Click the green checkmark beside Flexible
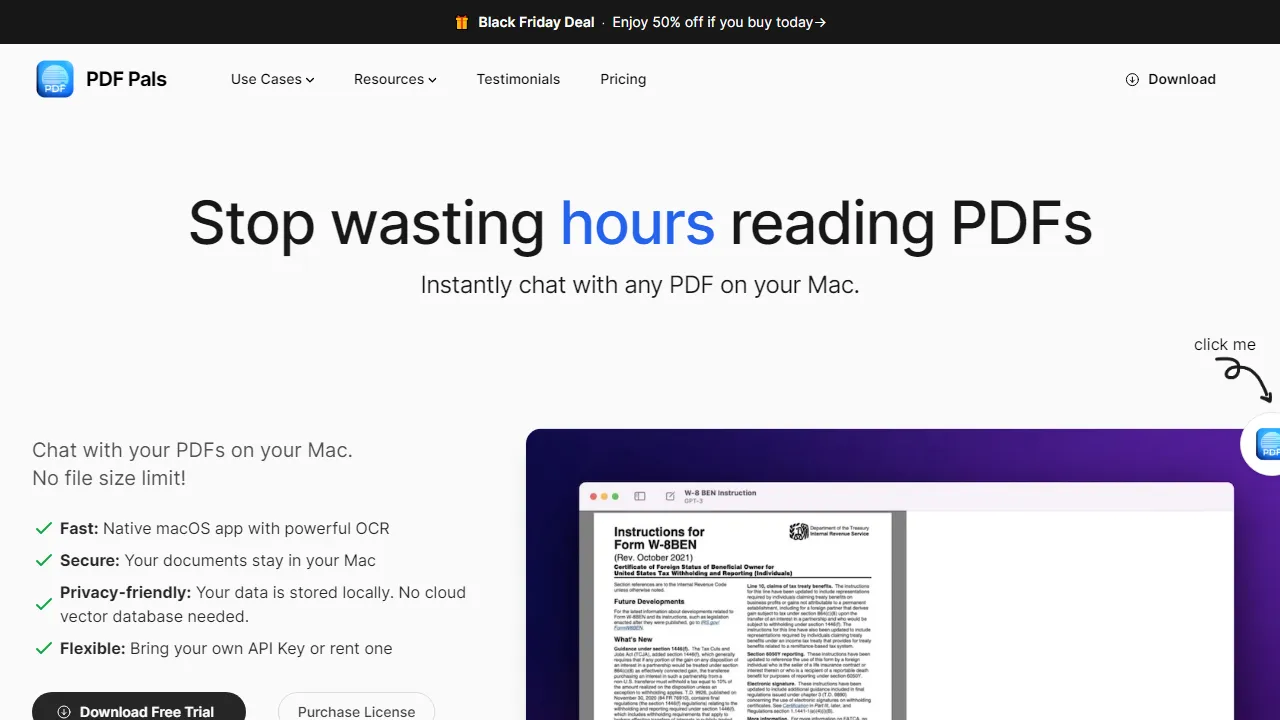Viewport: 1280px width, 720px height. 44,648
